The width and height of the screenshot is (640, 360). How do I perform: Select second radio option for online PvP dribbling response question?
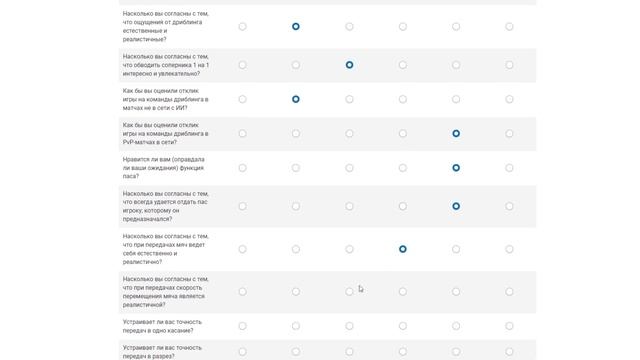click(x=296, y=133)
